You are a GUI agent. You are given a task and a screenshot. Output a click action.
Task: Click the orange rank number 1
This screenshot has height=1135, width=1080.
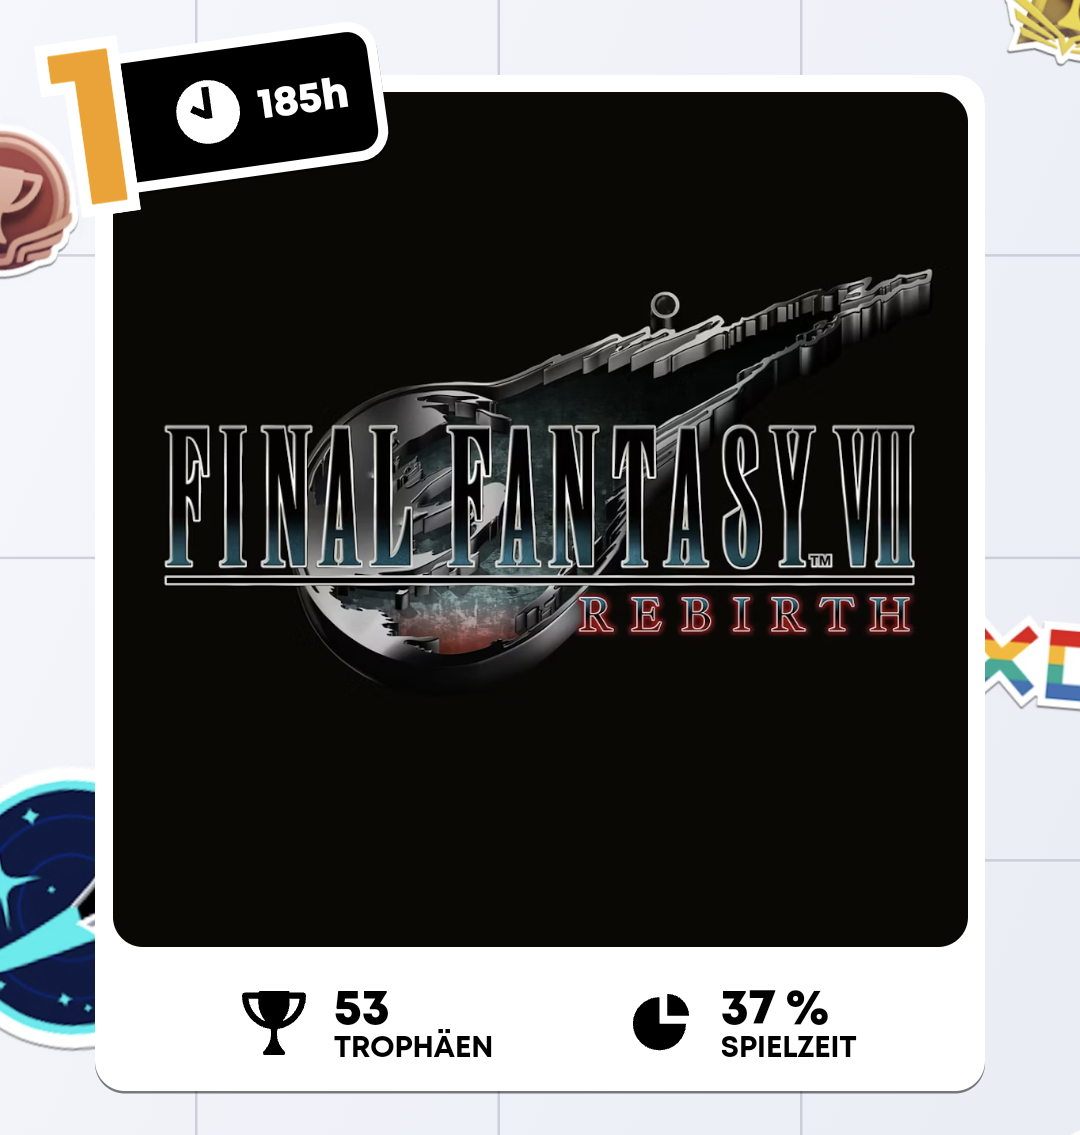click(88, 127)
